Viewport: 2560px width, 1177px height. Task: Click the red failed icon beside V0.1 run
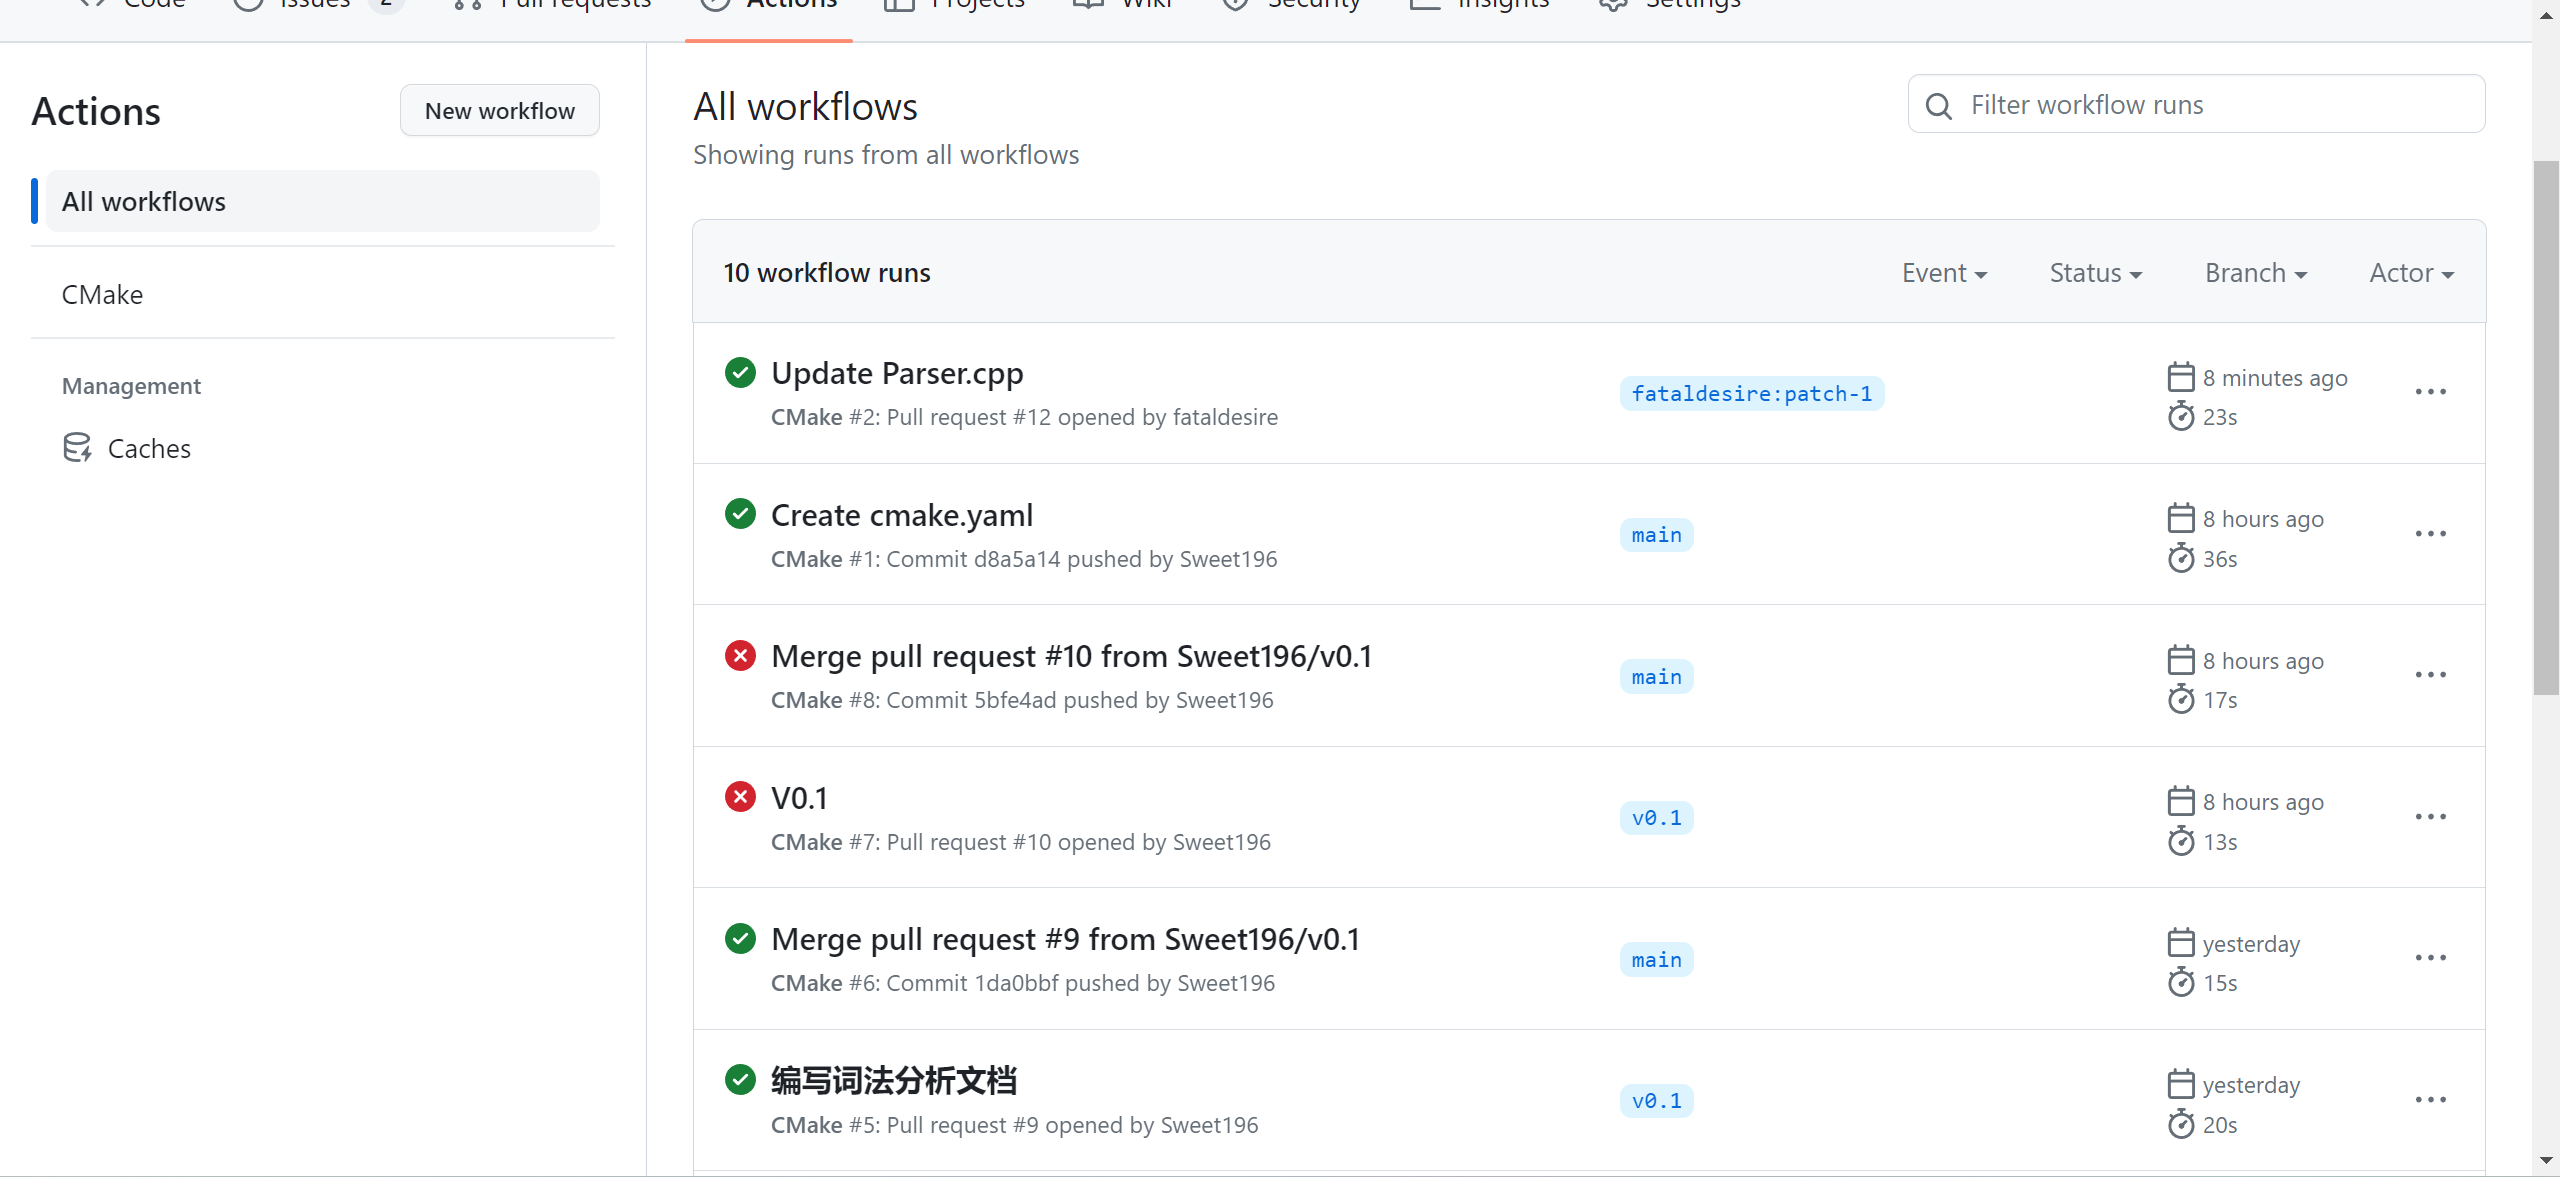740,797
